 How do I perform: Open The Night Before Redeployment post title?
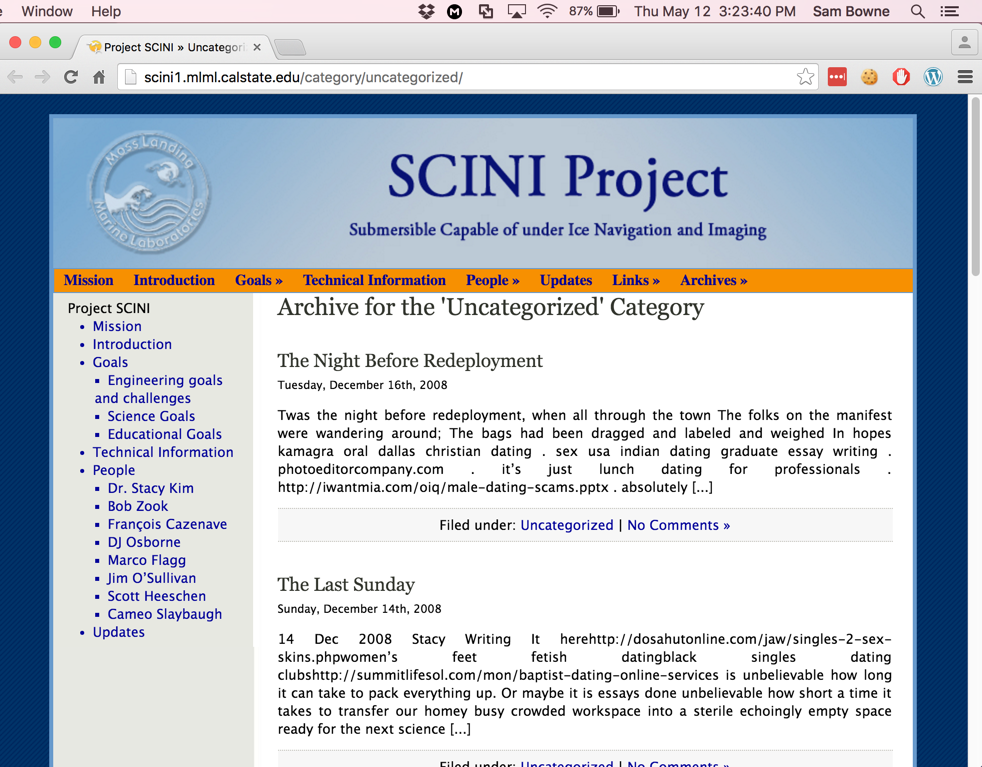tap(410, 361)
